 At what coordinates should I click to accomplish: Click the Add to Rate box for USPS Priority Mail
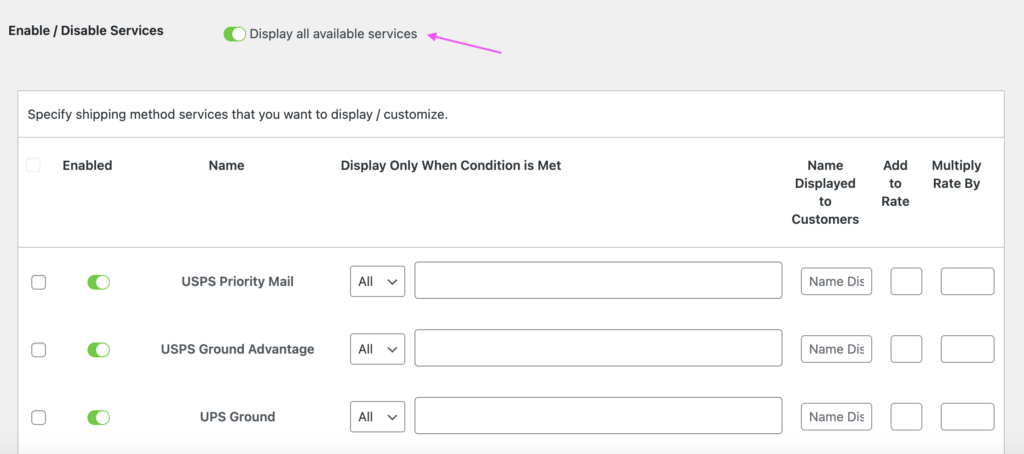906,282
